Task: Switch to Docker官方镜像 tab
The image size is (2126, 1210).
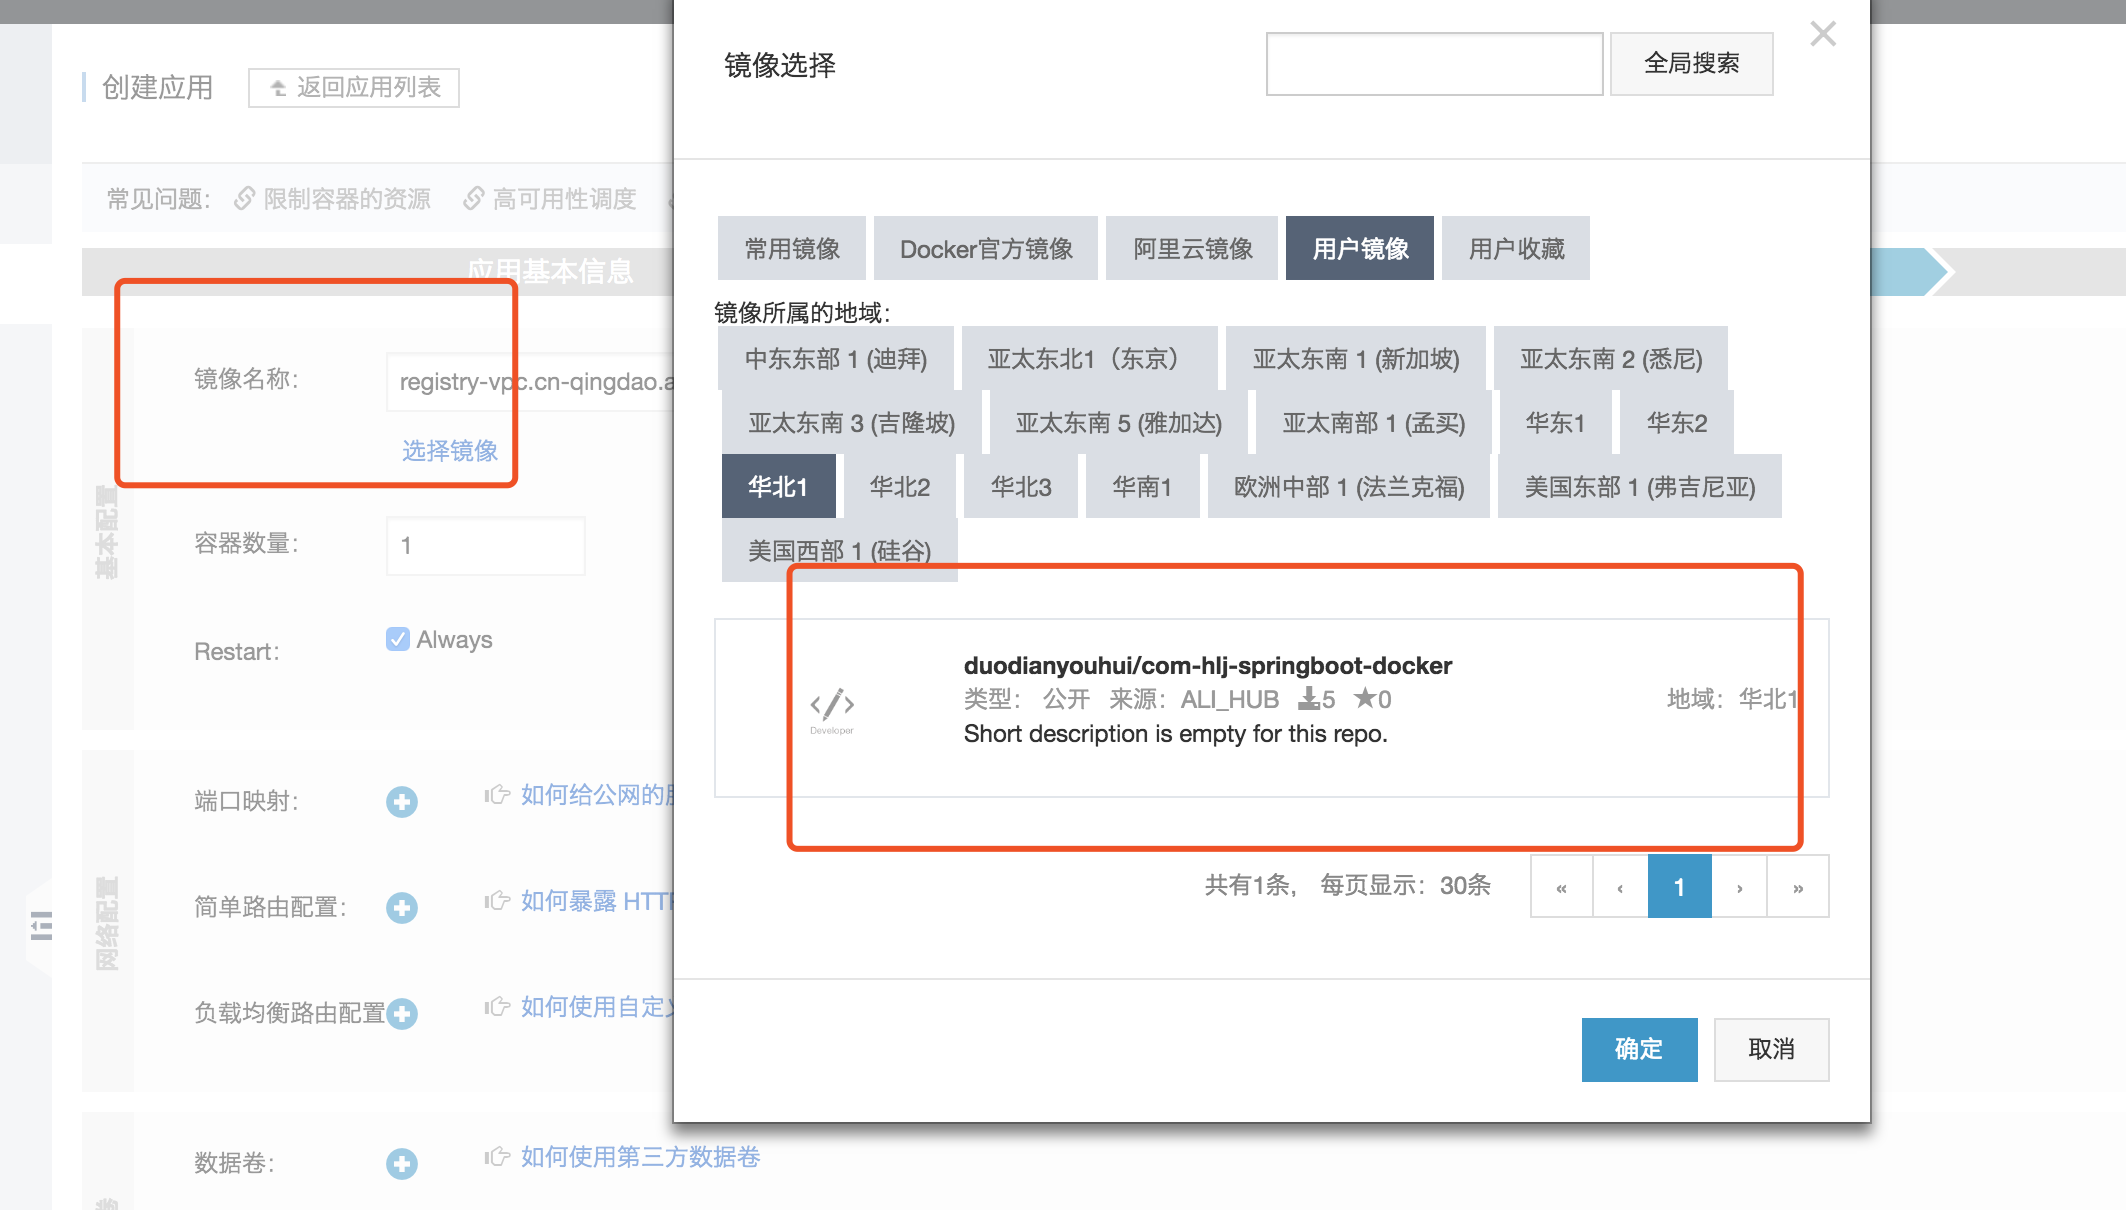Action: click(x=986, y=249)
